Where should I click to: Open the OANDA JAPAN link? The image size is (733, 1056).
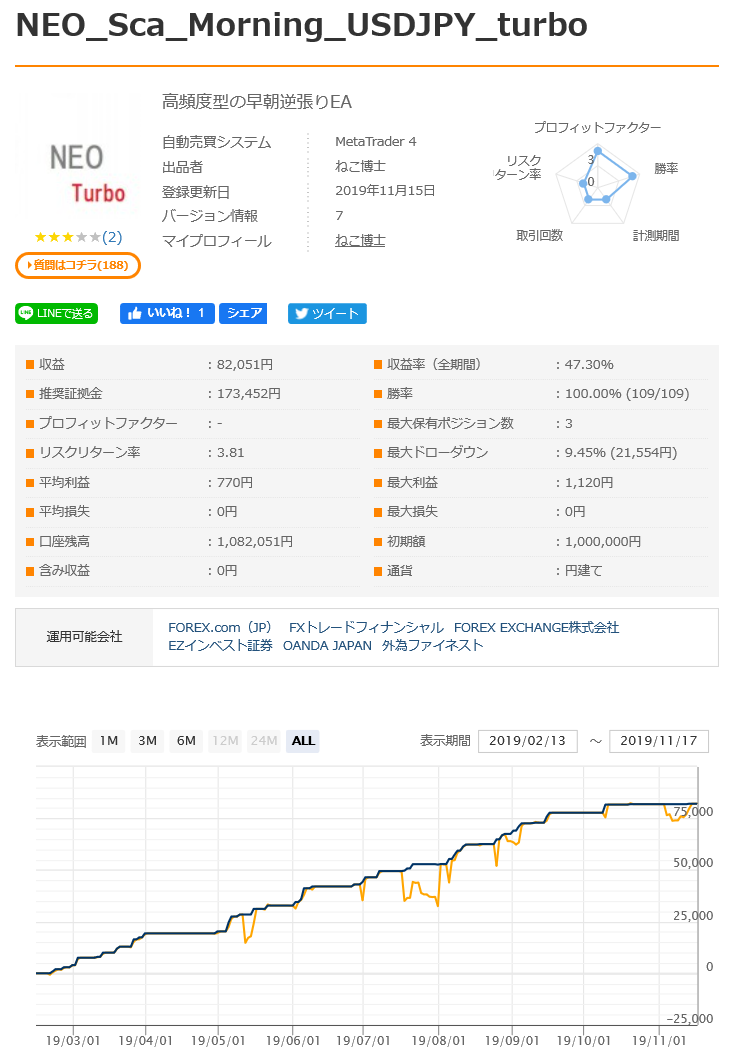327,646
